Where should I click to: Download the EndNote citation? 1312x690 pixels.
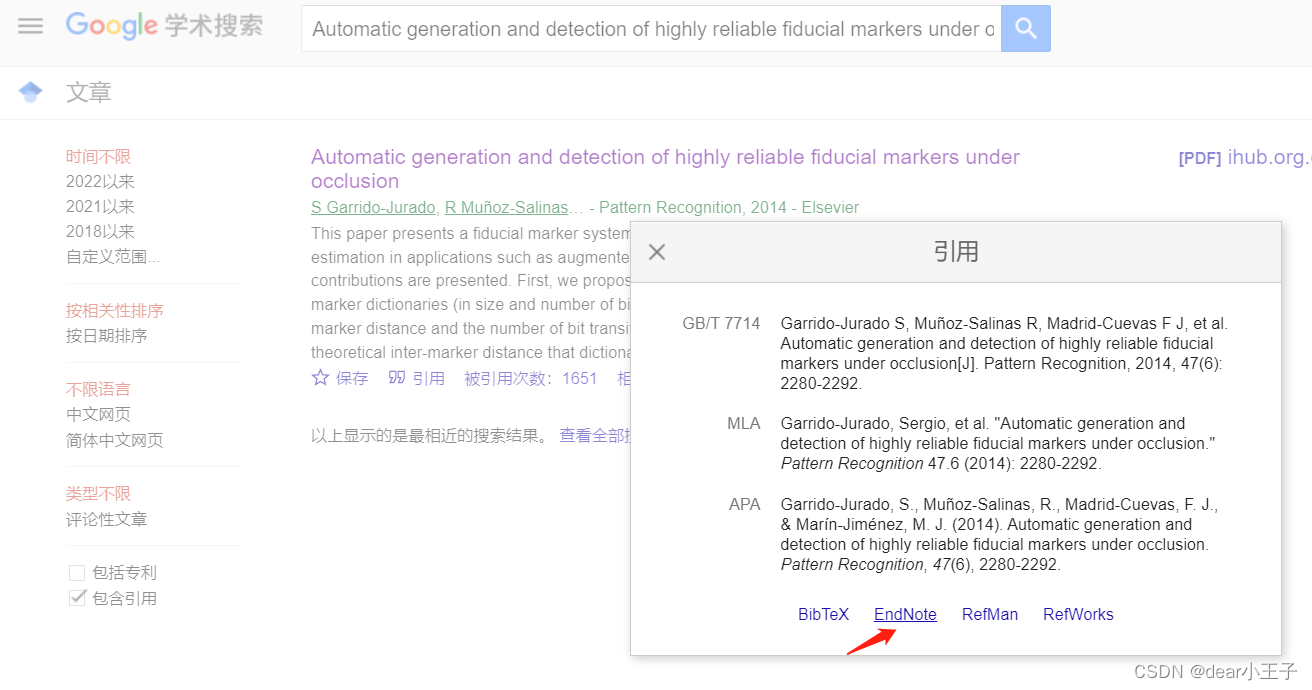click(905, 615)
